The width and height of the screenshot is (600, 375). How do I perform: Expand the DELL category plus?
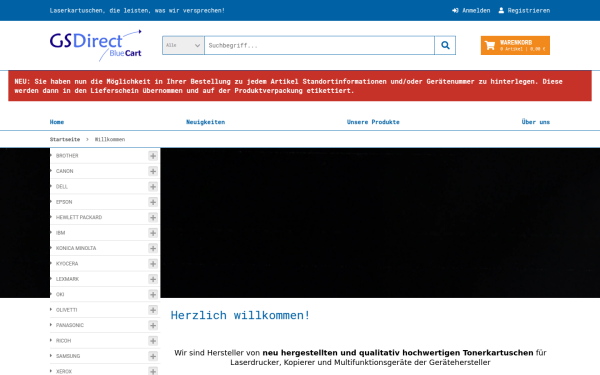153,187
